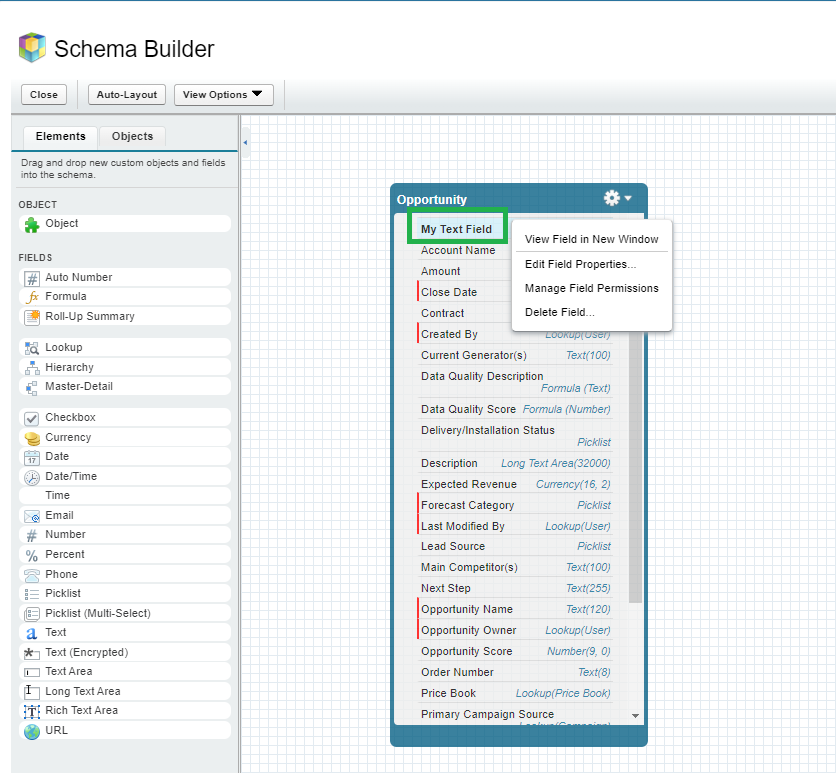The height and width of the screenshot is (773, 836).
Task: Switch to the Elements tab
Action: pos(61,136)
